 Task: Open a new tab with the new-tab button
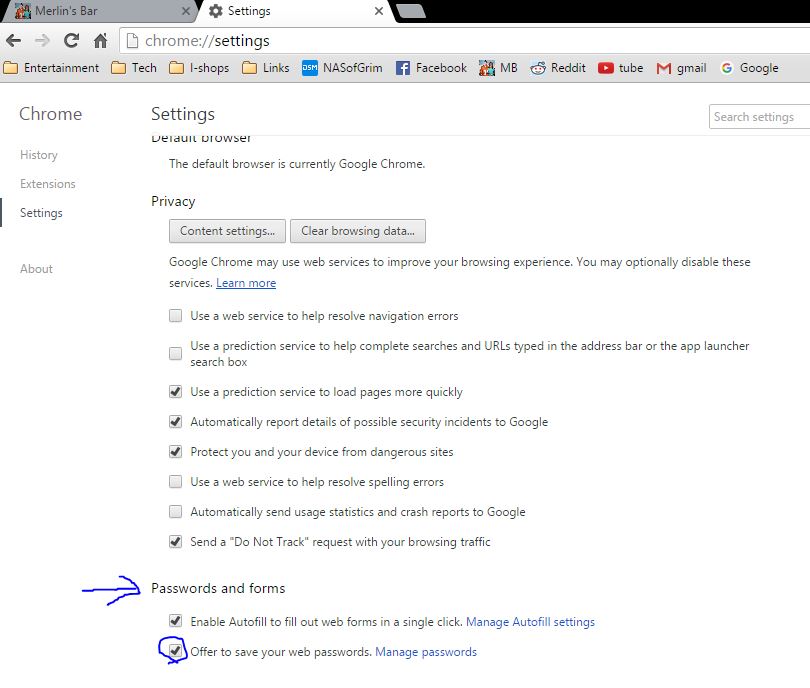[411, 11]
